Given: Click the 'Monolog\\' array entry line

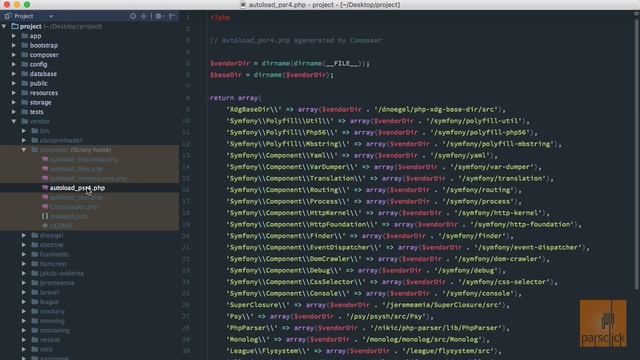Looking at the screenshot, I should 359,340.
